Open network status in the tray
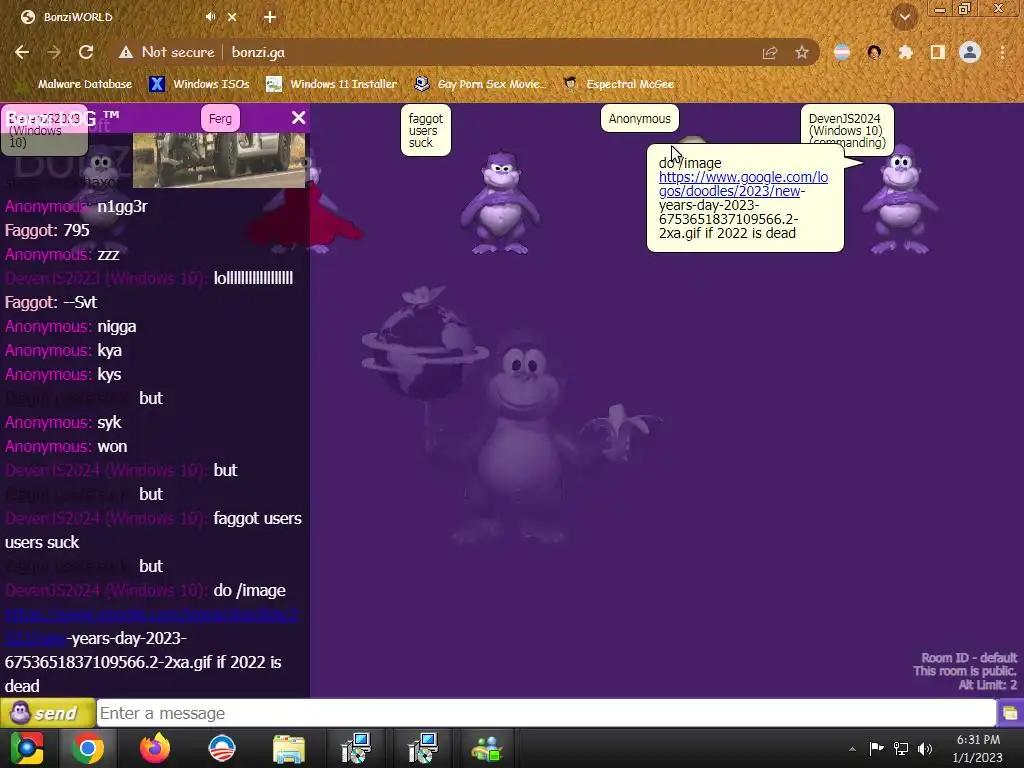Screen dimensions: 1024x768 tap(901, 748)
